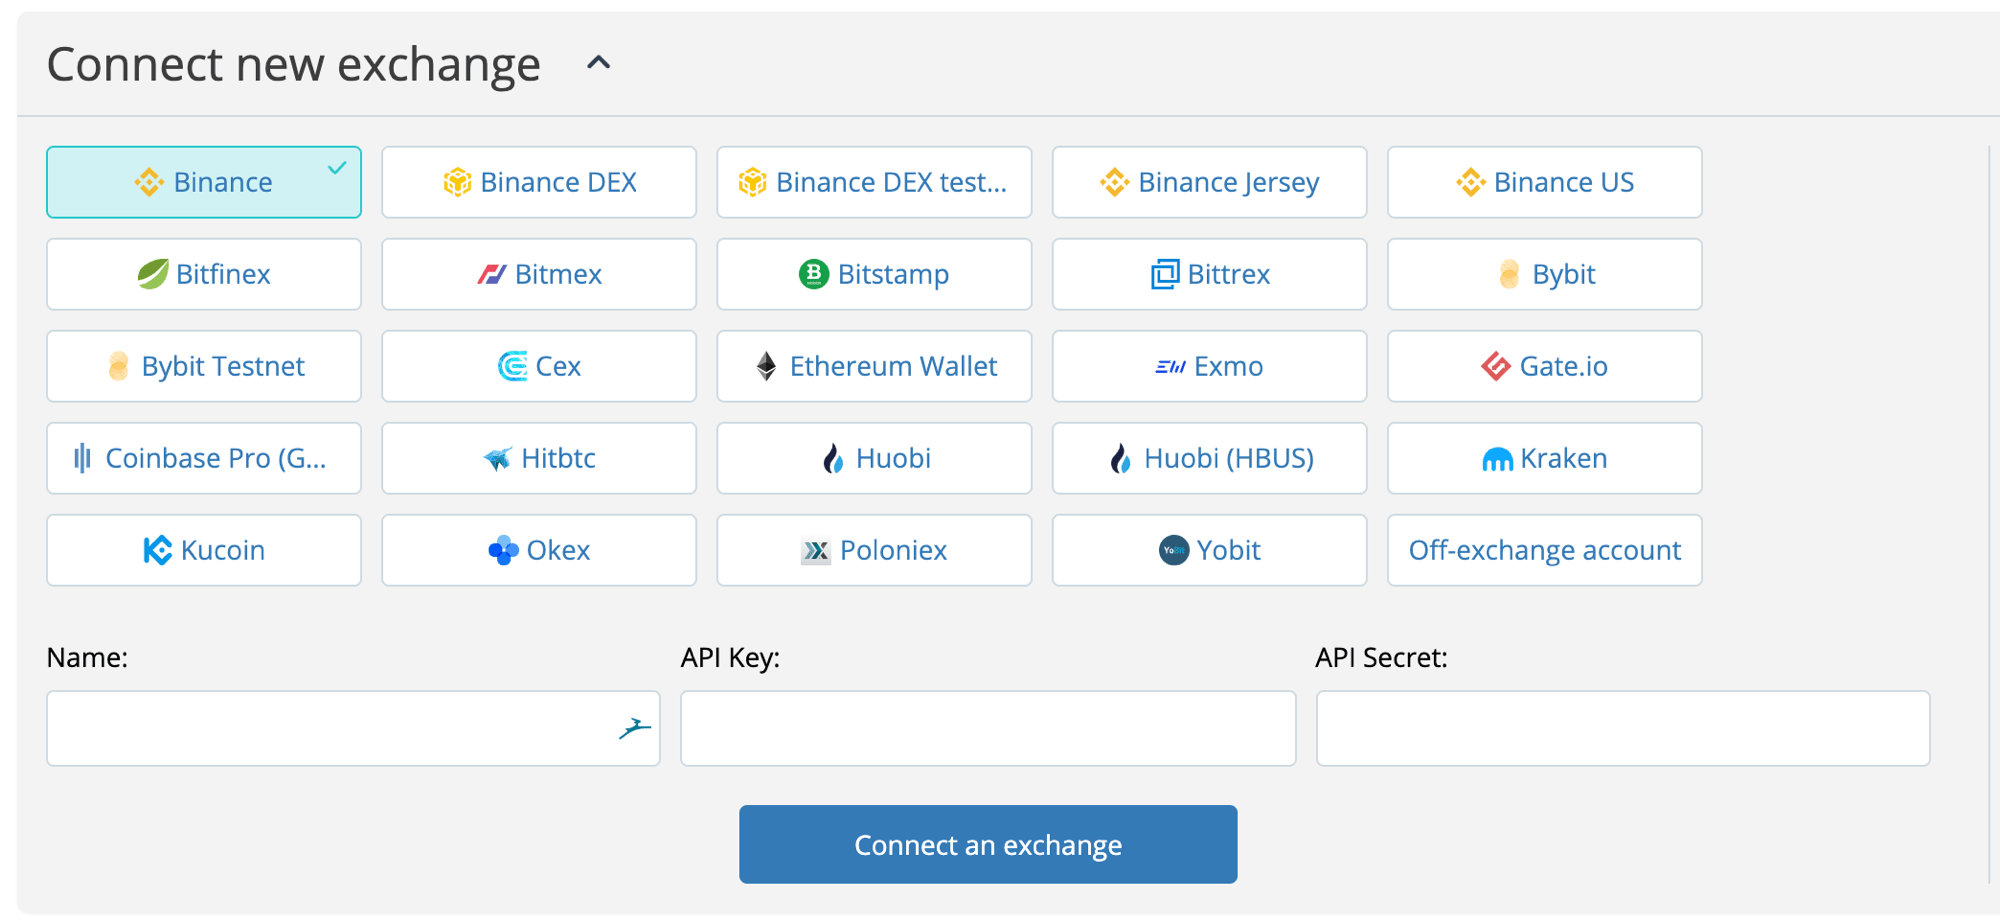Click the Okex dots logo
The image size is (2000, 922).
tap(503, 550)
